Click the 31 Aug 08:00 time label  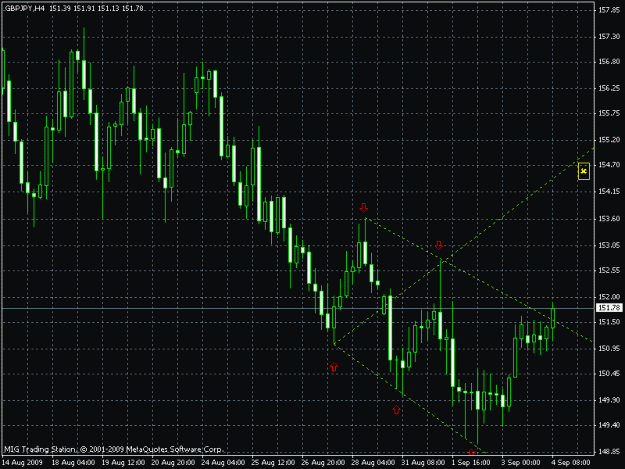(423, 463)
